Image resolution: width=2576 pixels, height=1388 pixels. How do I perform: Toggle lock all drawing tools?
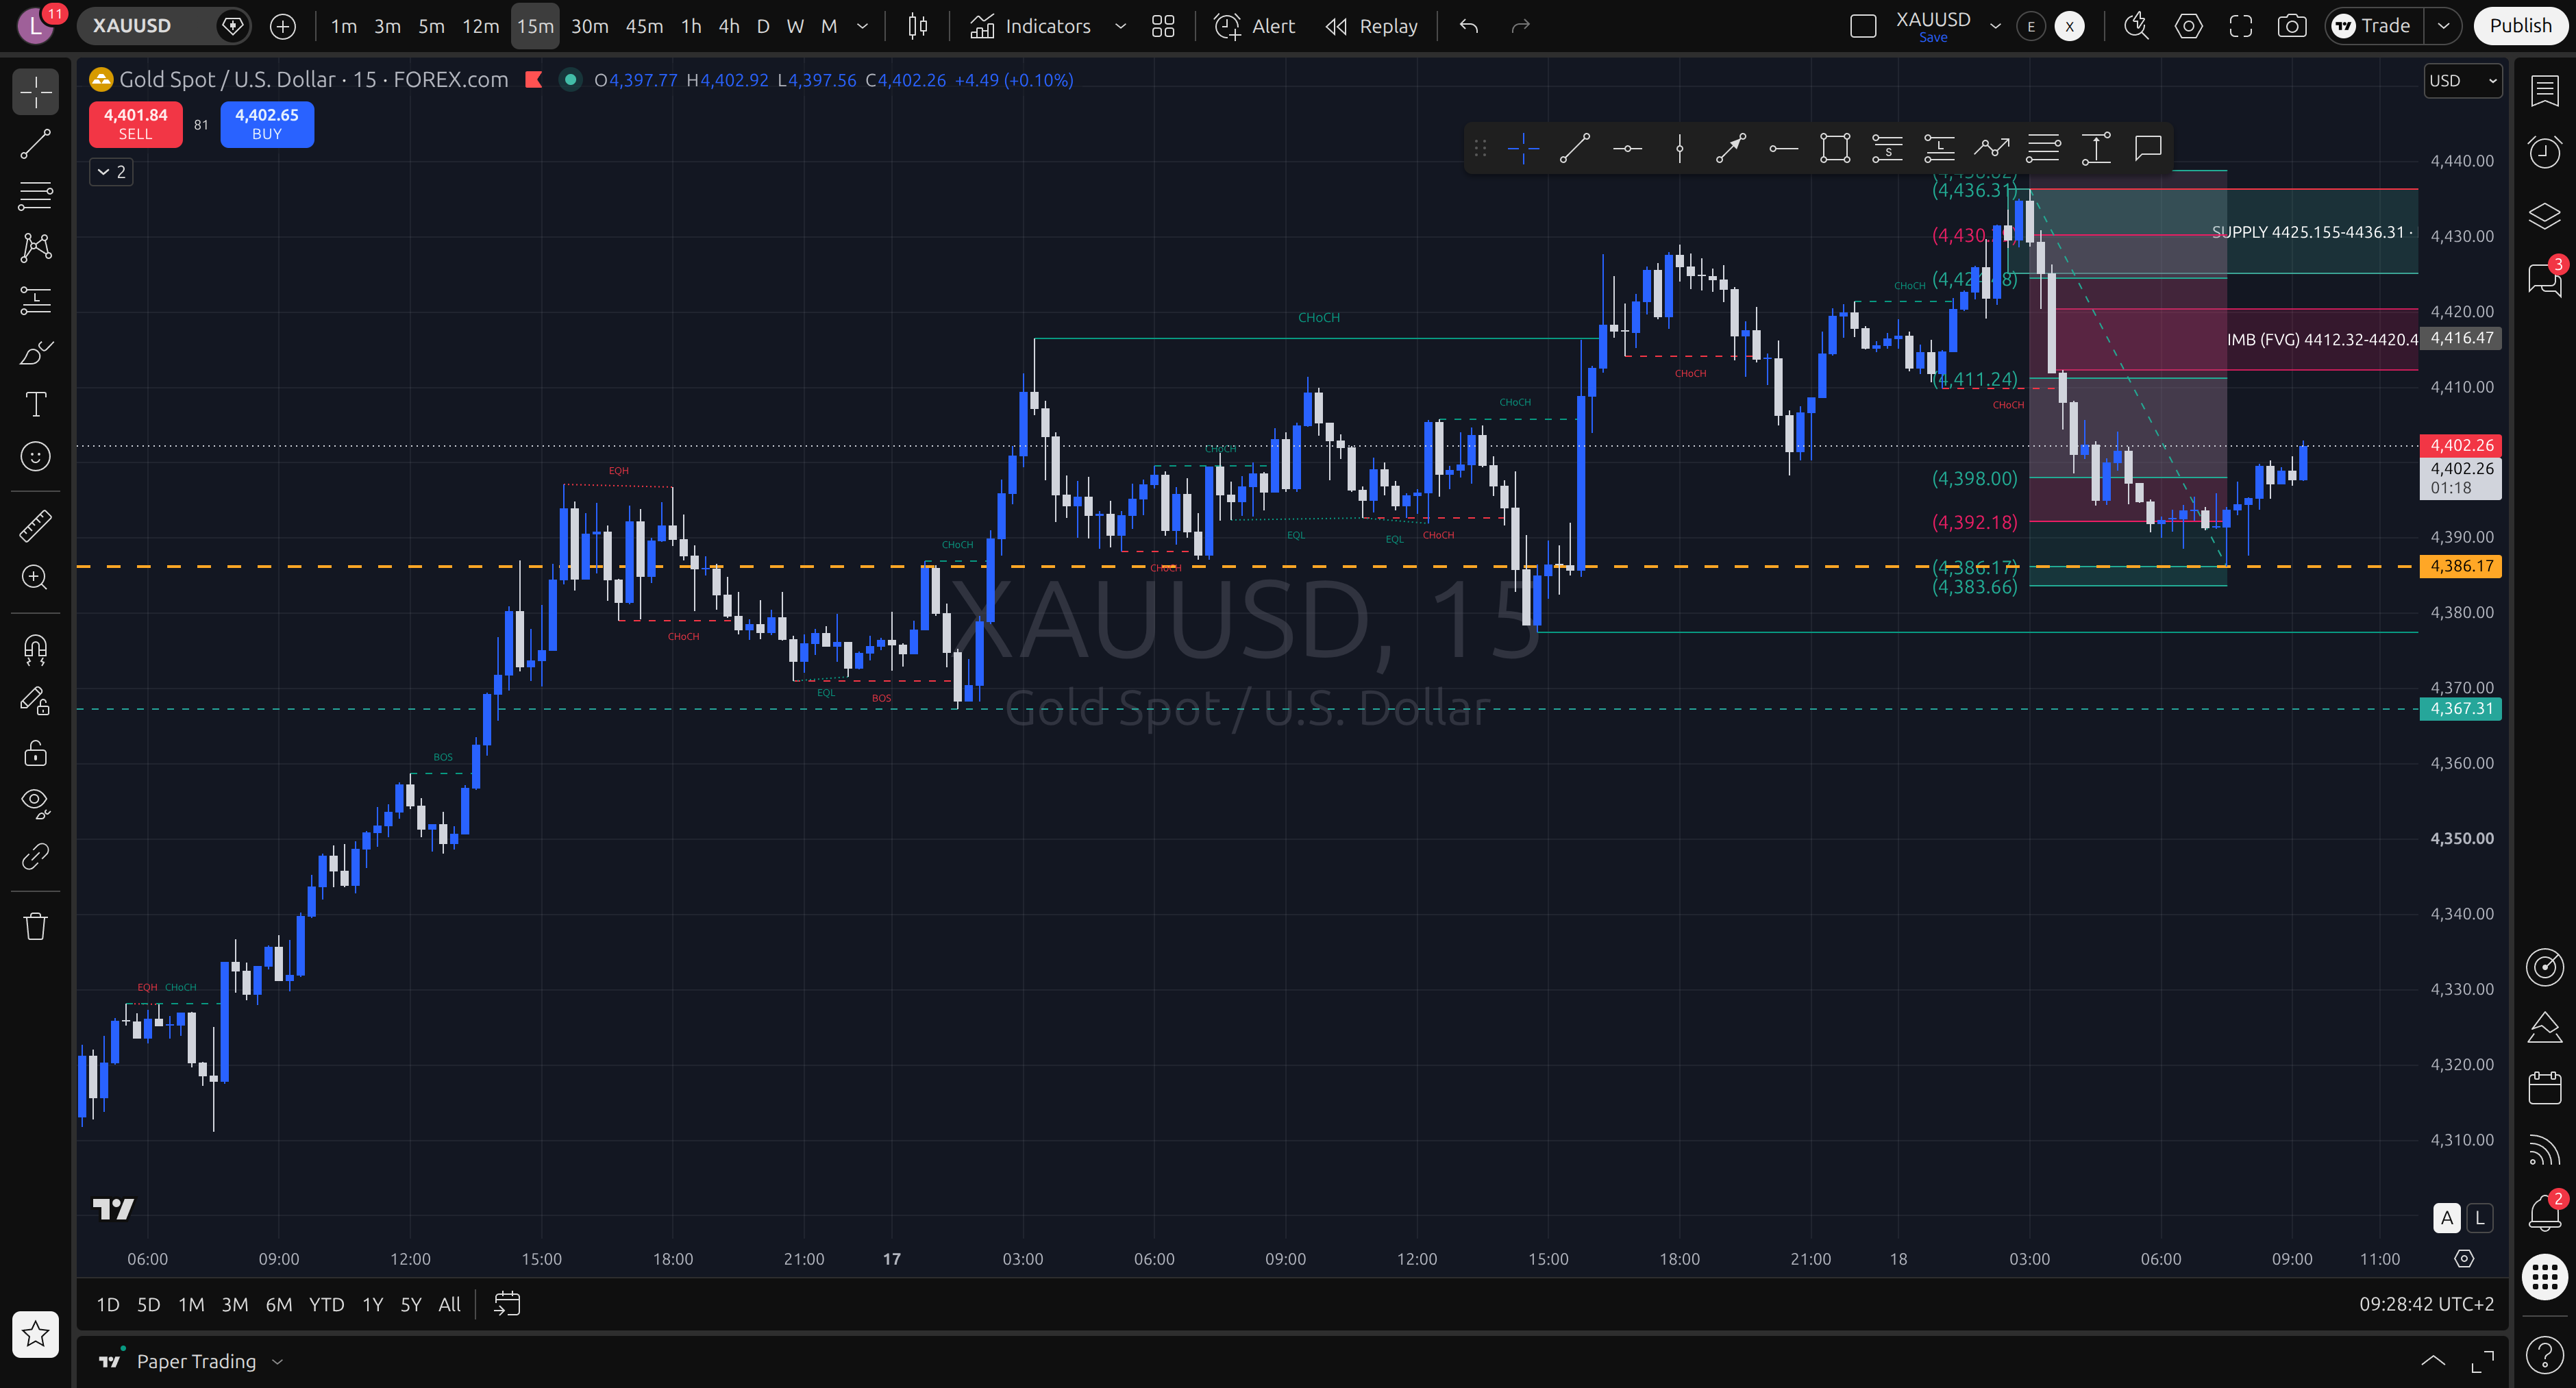[x=36, y=753]
